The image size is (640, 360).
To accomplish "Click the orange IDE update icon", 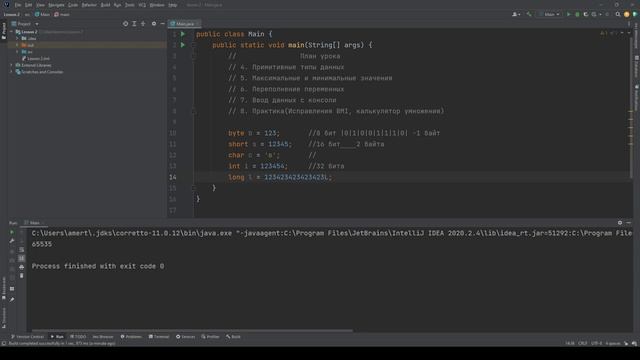I will click(x=627, y=14).
